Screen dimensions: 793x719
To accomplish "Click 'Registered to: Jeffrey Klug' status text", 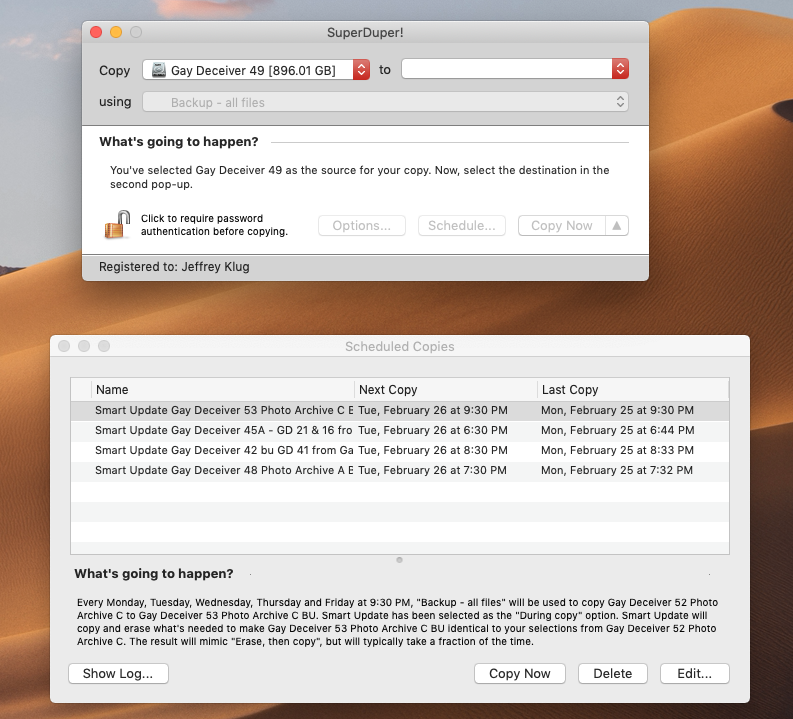I will tap(174, 266).
